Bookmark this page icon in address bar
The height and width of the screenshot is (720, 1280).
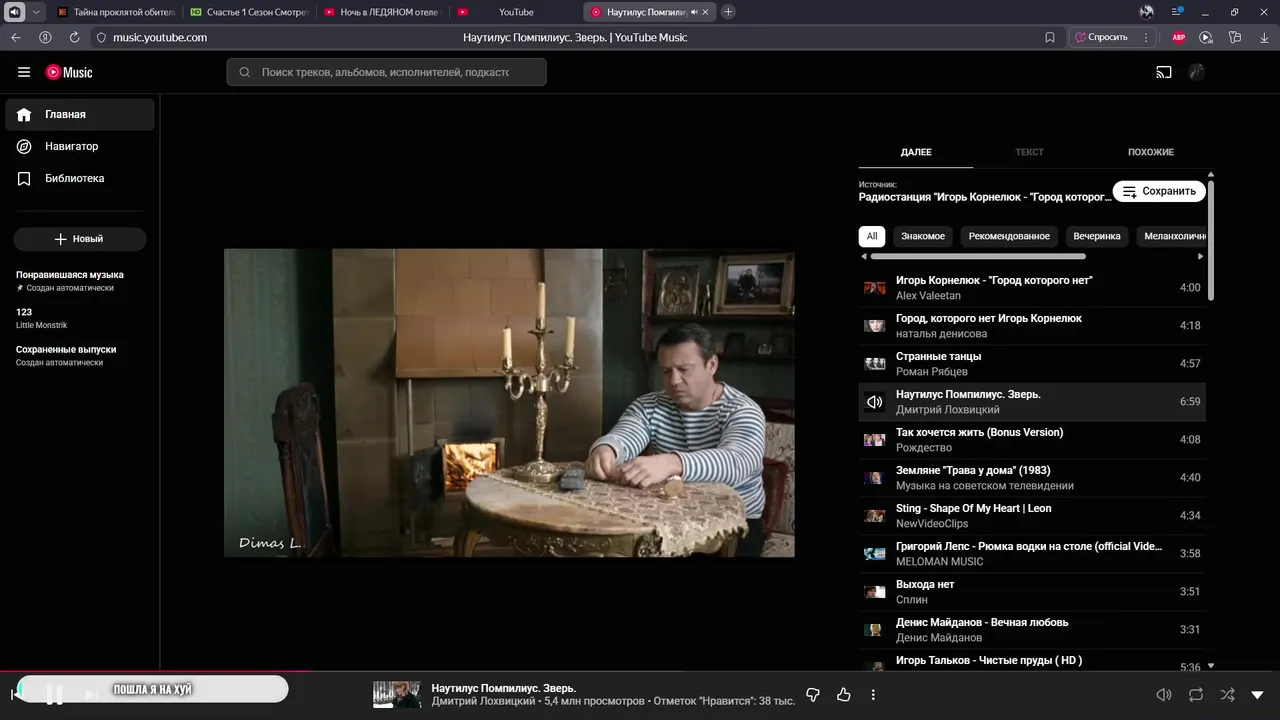pos(1050,37)
